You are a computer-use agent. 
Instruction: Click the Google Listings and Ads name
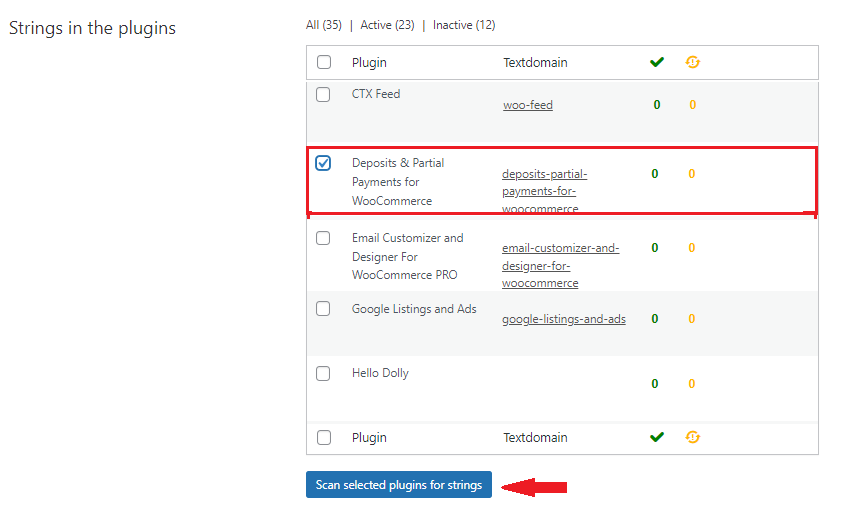pos(414,309)
